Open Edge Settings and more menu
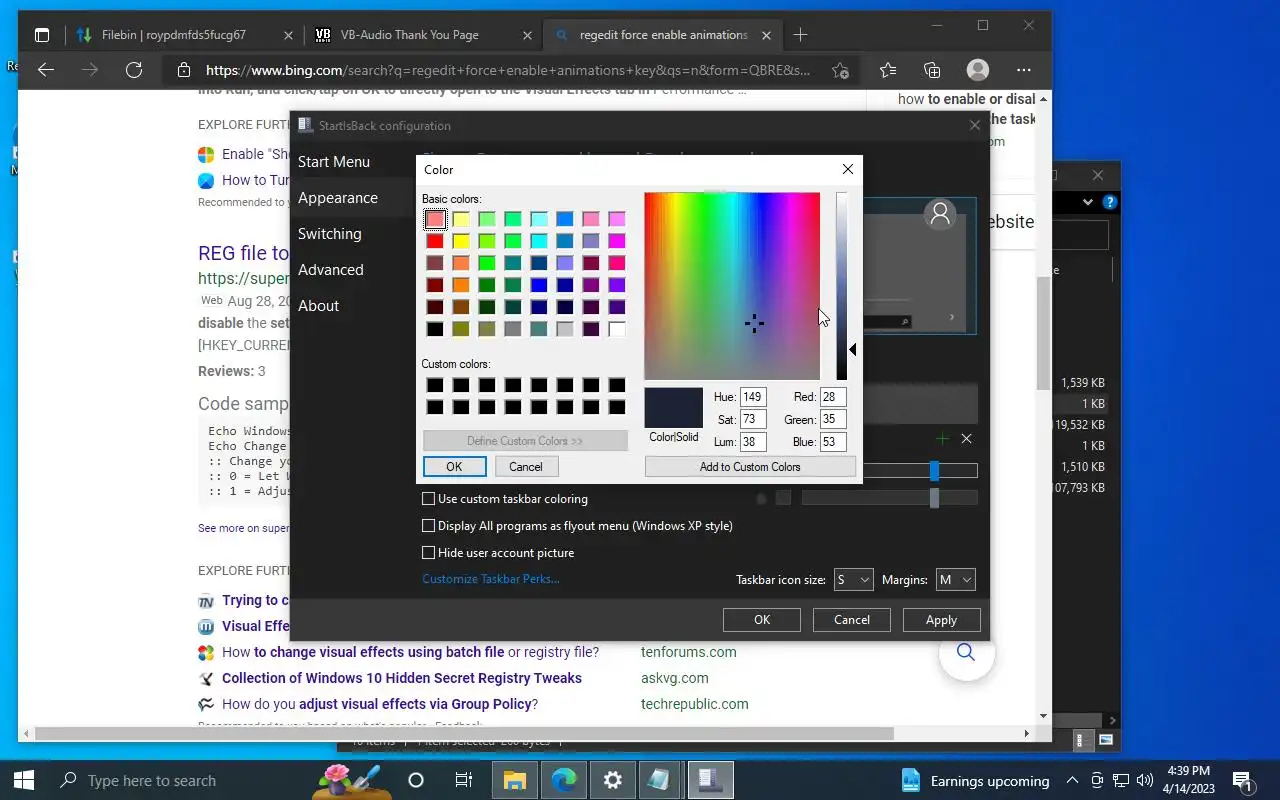 tap(1023, 70)
